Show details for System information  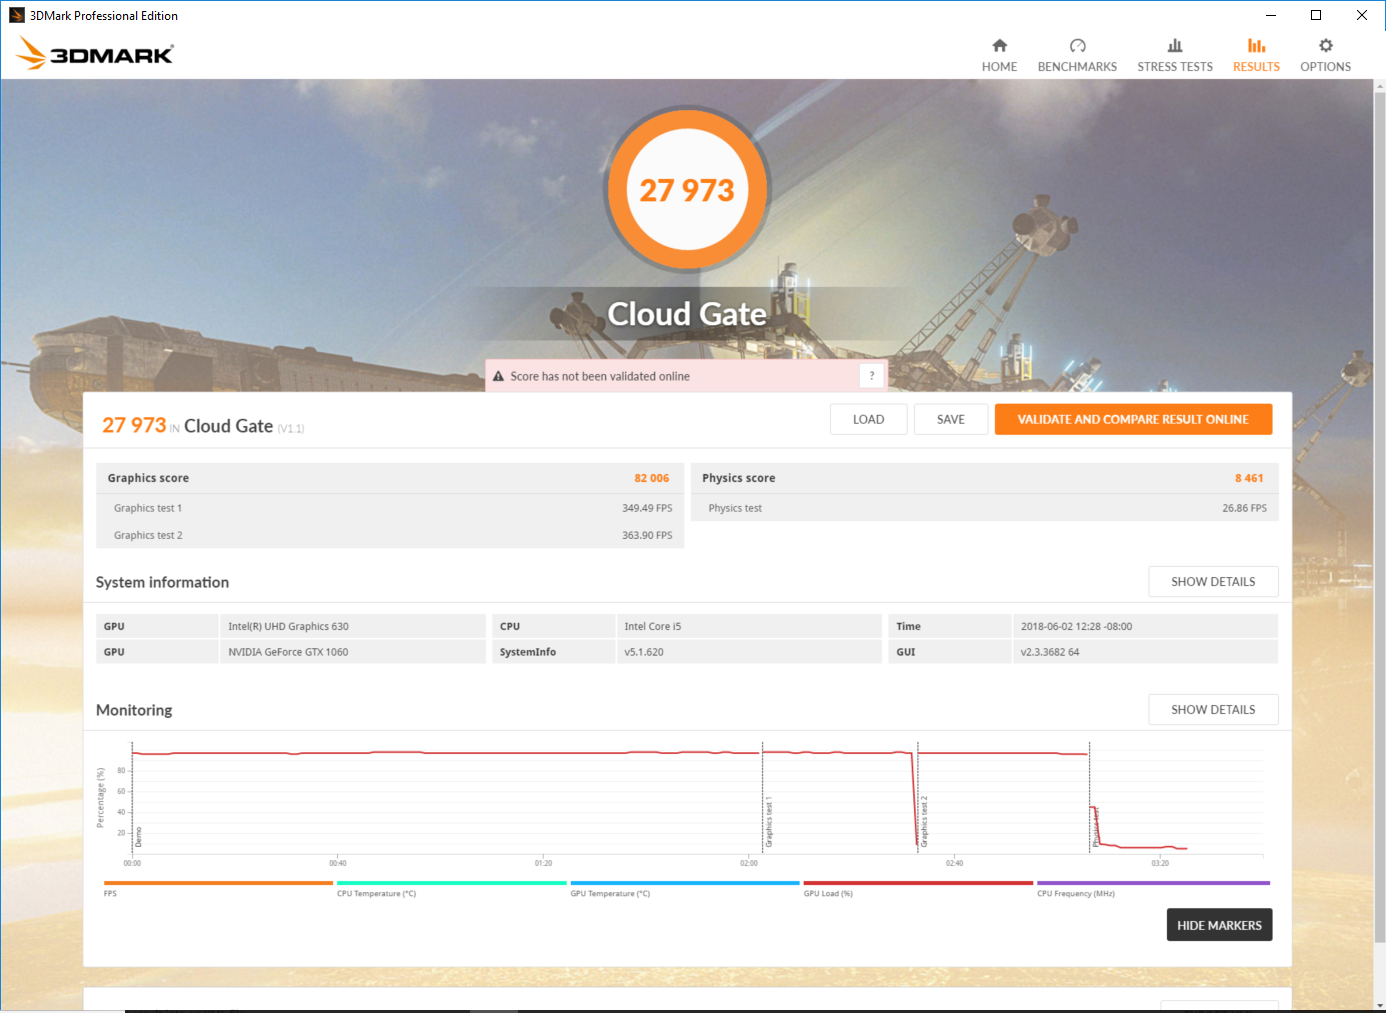1213,582
